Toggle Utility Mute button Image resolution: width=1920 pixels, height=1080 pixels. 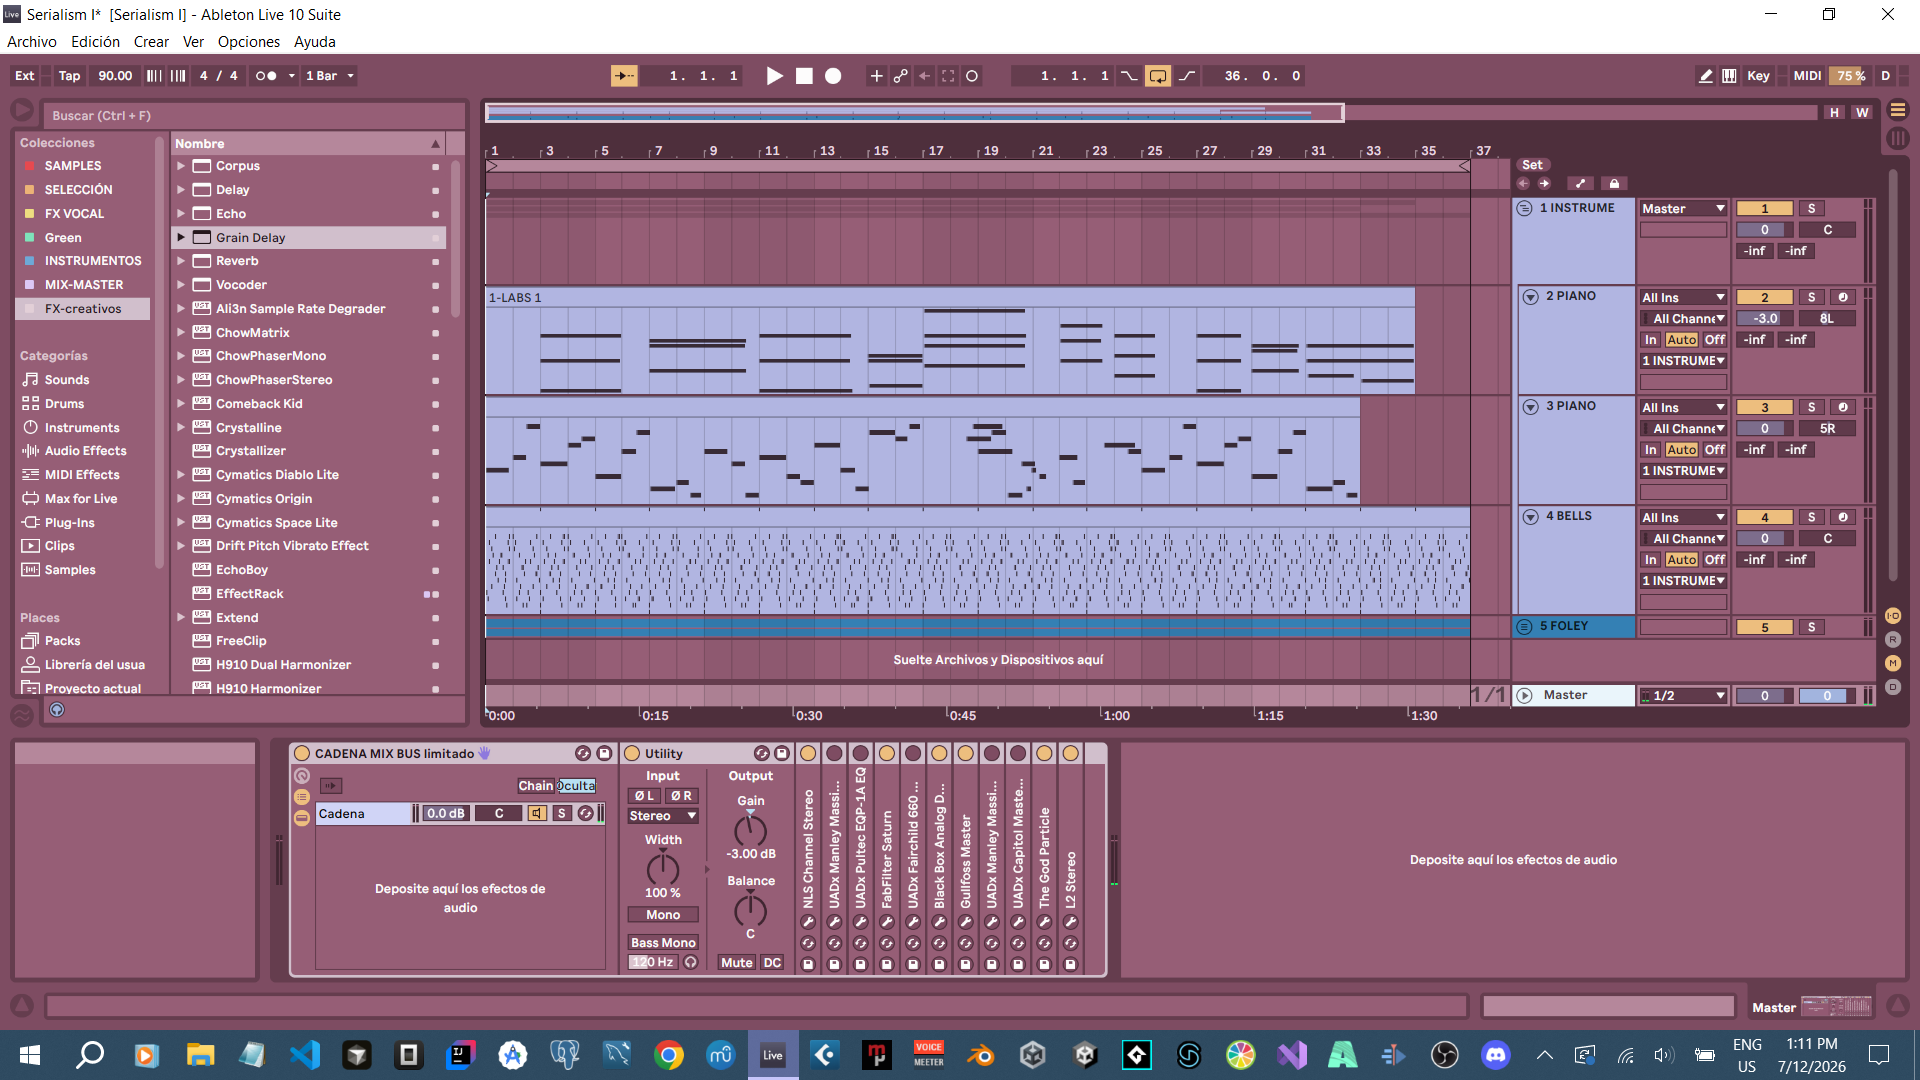pos(737,963)
